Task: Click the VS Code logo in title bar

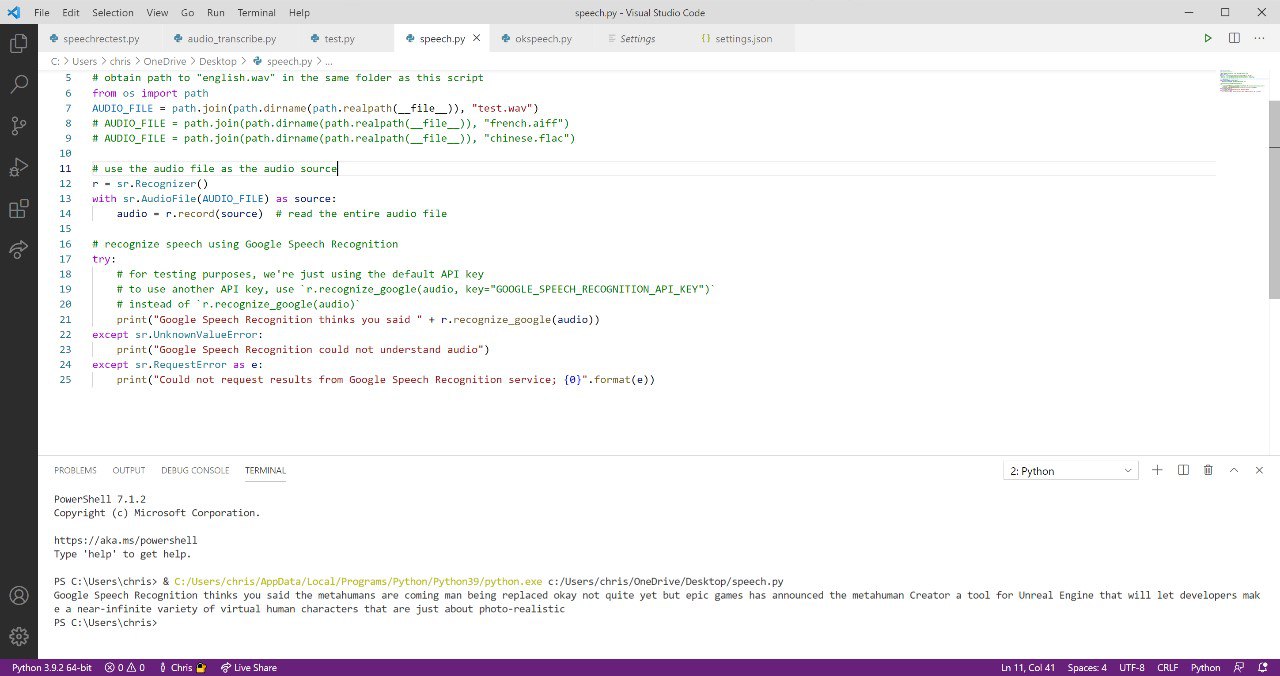Action: pyautogui.click(x=14, y=12)
